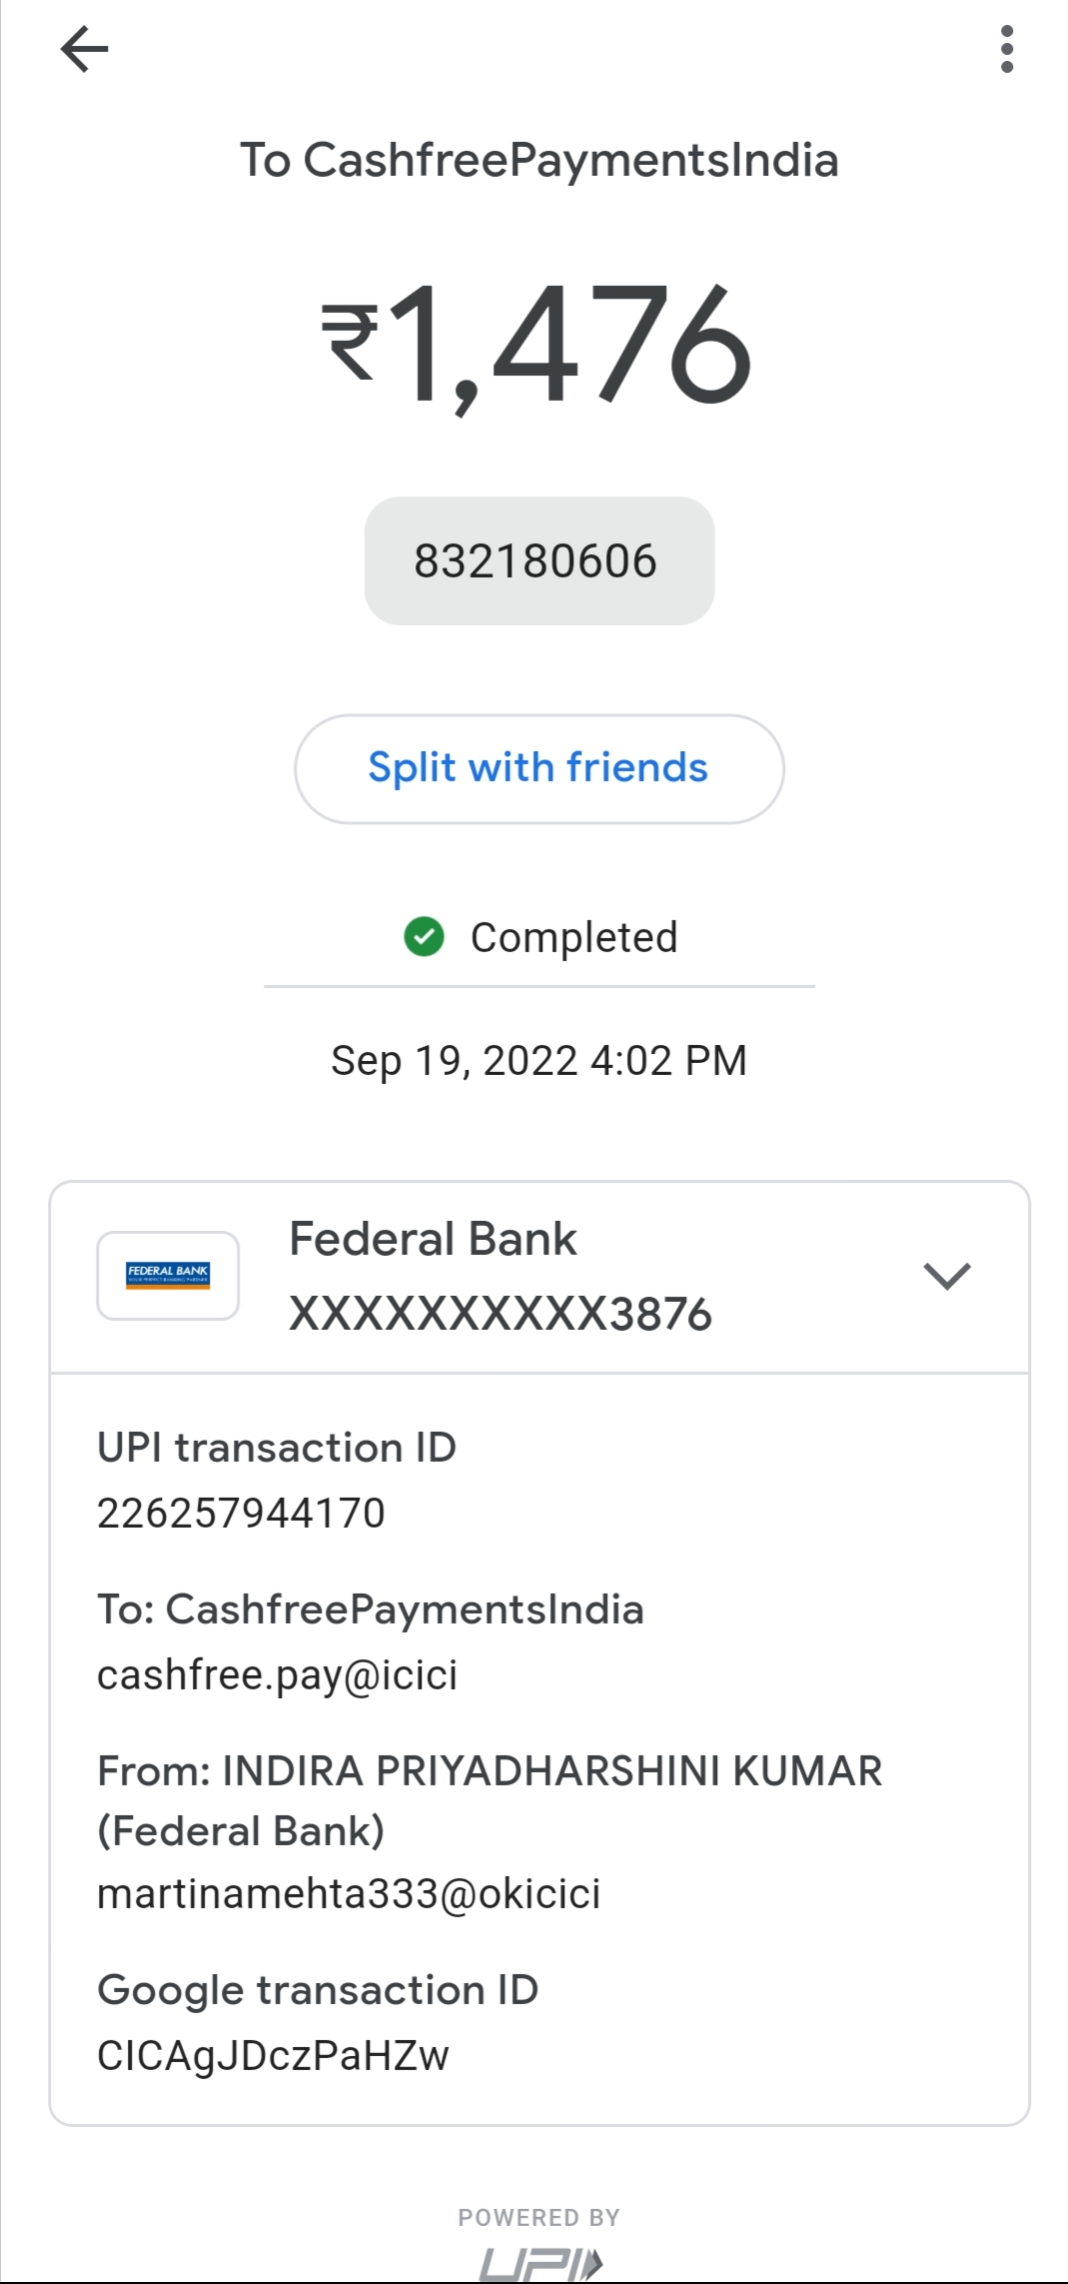Tap the From: INDIRA PRIYADHARSHINI KUMAR line

(489, 1771)
